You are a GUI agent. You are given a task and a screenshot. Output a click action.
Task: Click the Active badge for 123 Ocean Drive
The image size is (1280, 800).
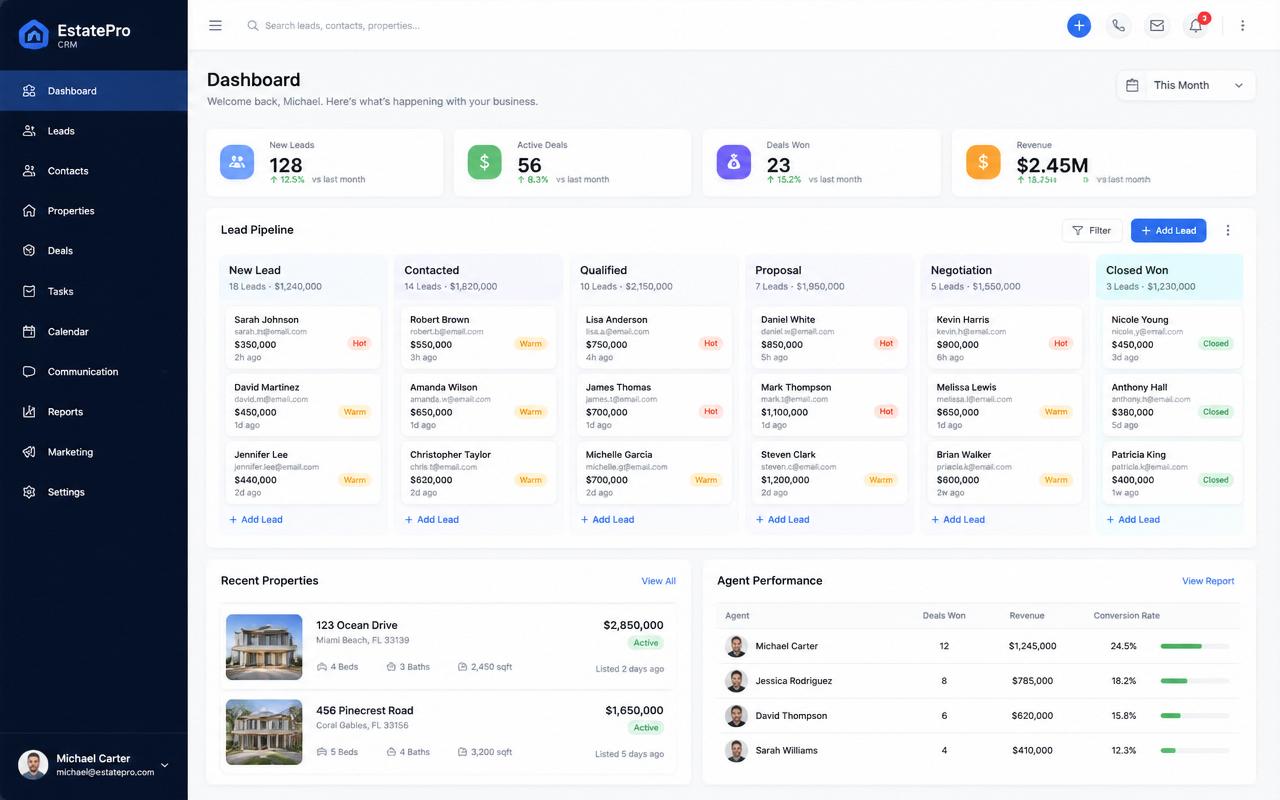[646, 643]
